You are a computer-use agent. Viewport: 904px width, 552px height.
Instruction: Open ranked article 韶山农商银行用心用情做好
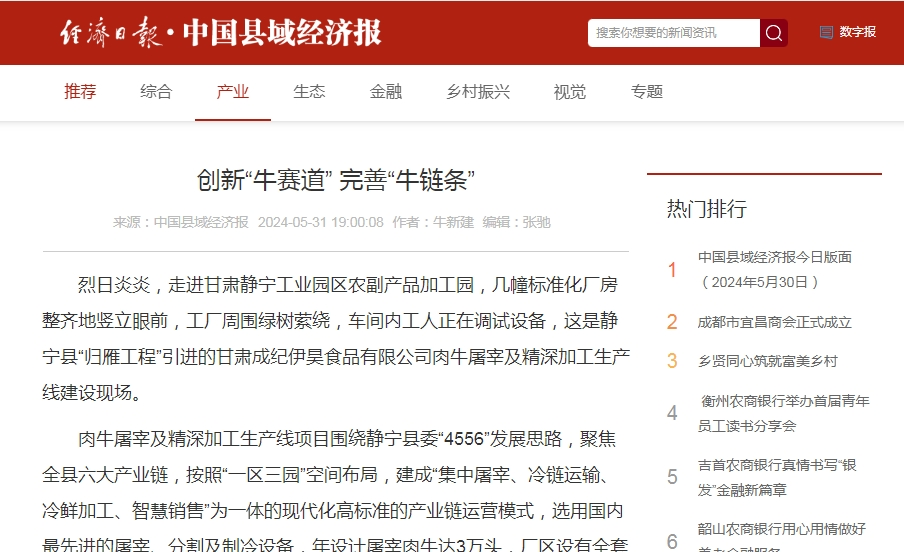782,535
